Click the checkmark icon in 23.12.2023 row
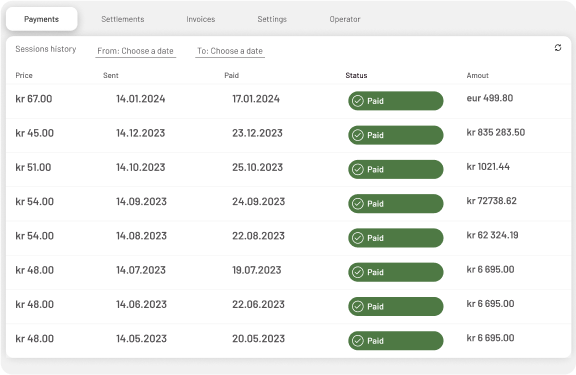Viewport: 576px width, 375px height. (x=357, y=135)
